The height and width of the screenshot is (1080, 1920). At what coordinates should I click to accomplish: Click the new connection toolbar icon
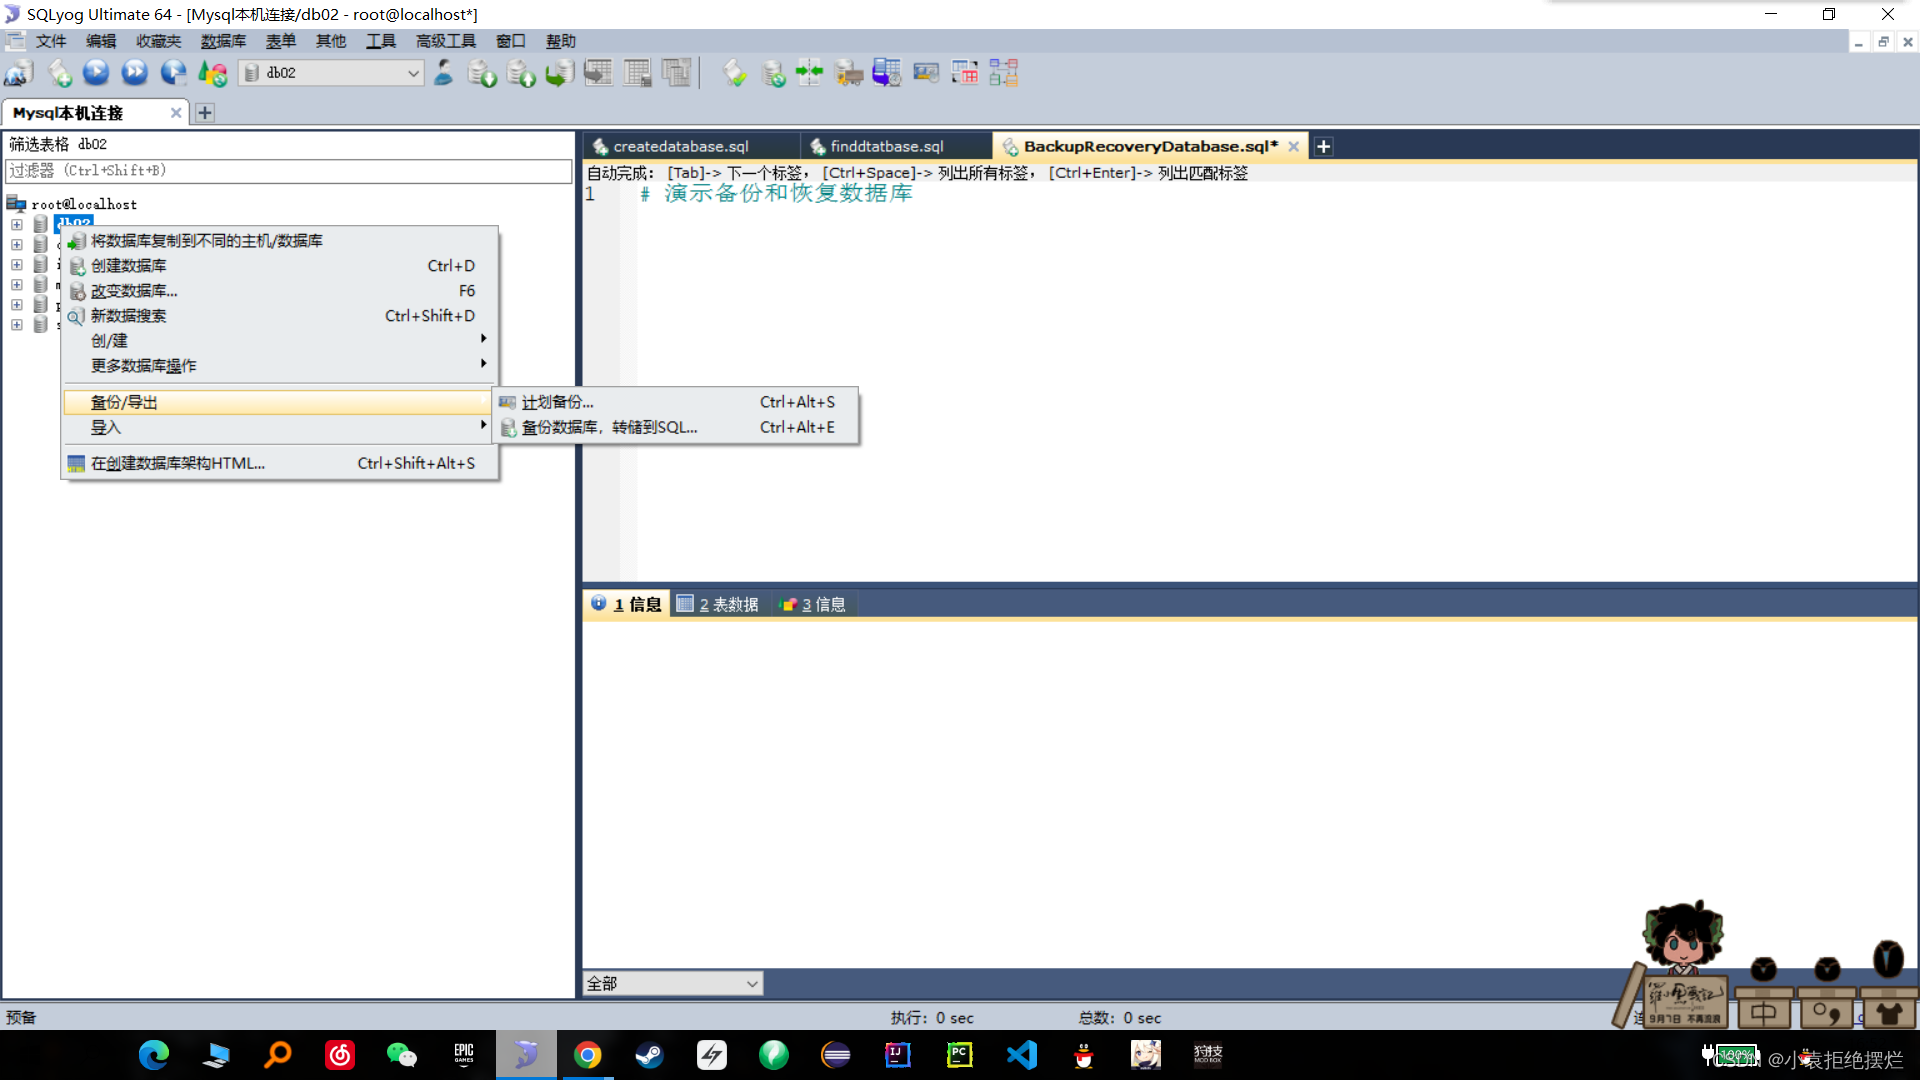[19, 73]
